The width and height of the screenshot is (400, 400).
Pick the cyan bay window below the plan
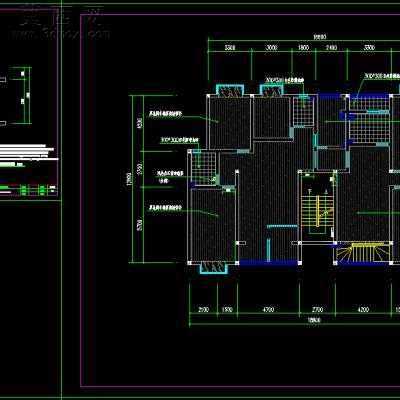pos(214,268)
